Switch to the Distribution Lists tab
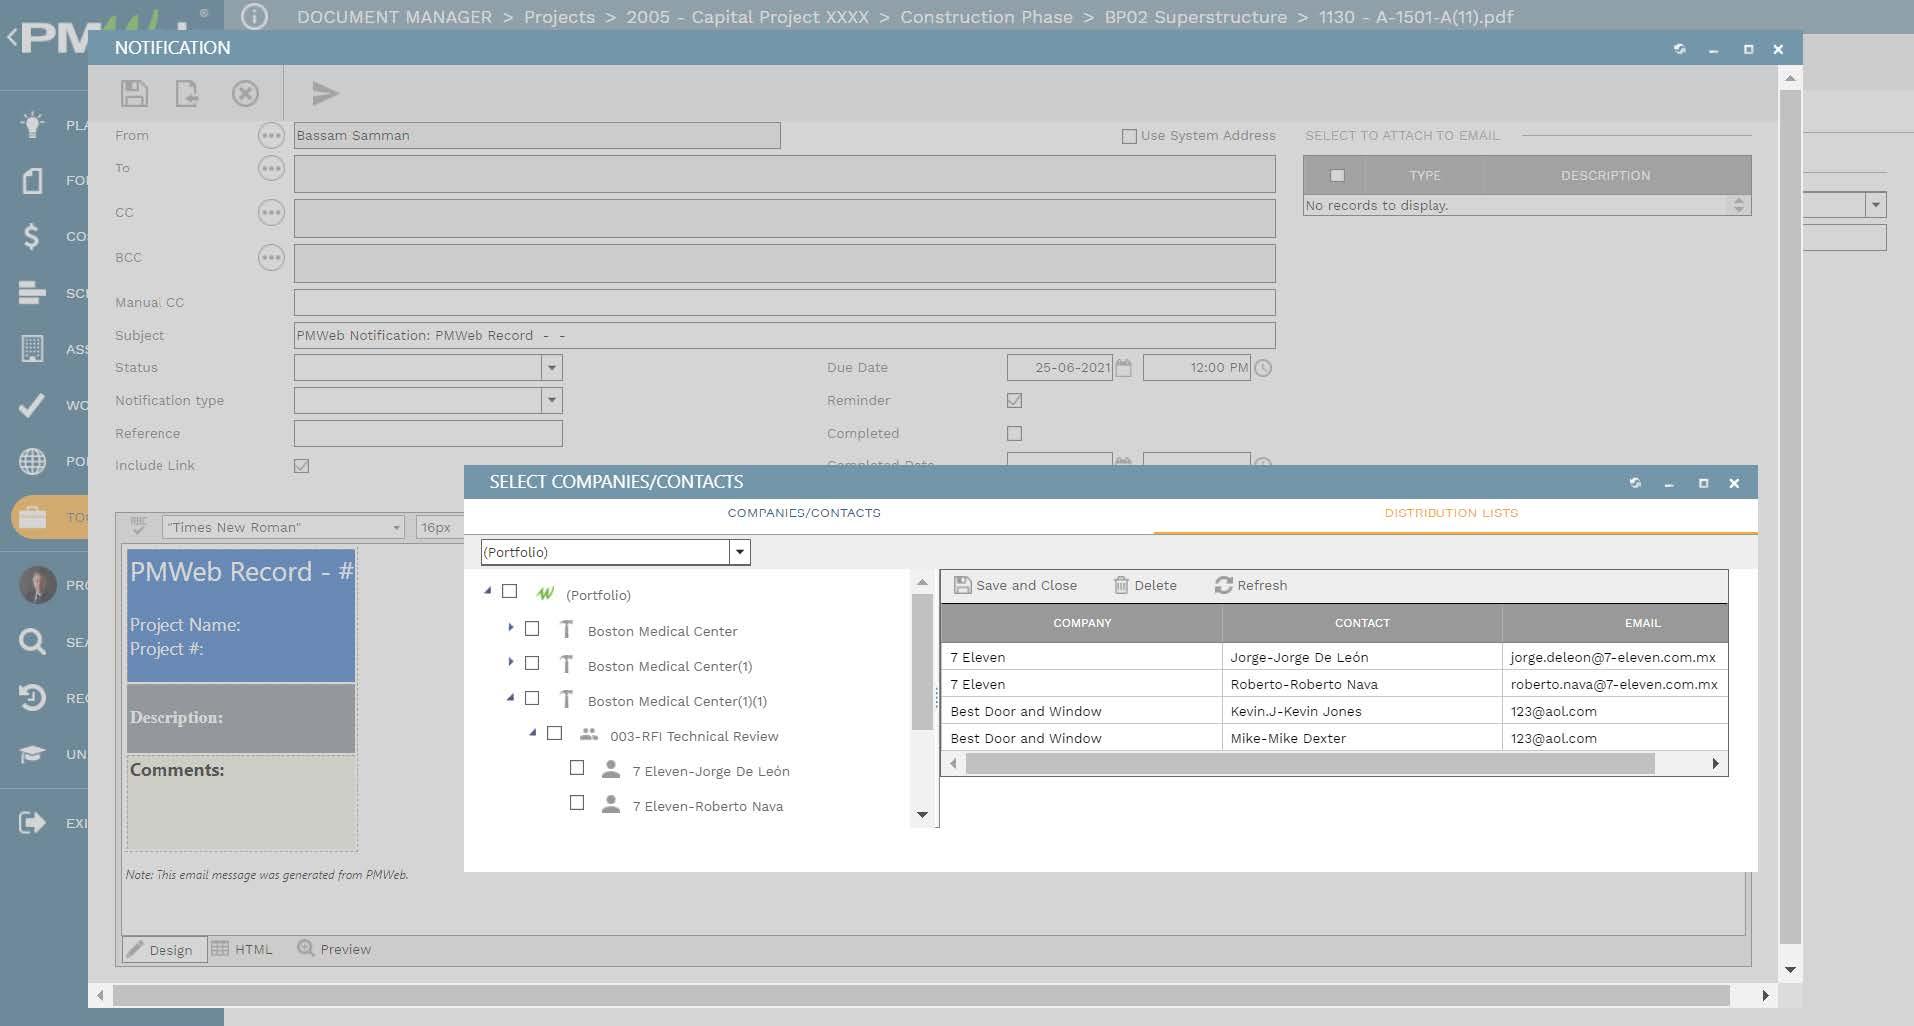This screenshot has height=1026, width=1914. click(1451, 513)
